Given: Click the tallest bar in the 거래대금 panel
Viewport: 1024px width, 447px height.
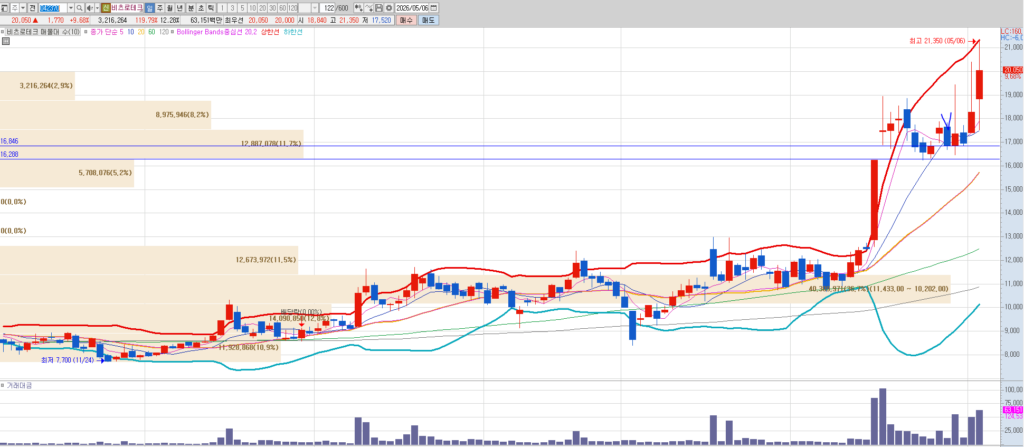Looking at the screenshot, I should tap(882, 417).
